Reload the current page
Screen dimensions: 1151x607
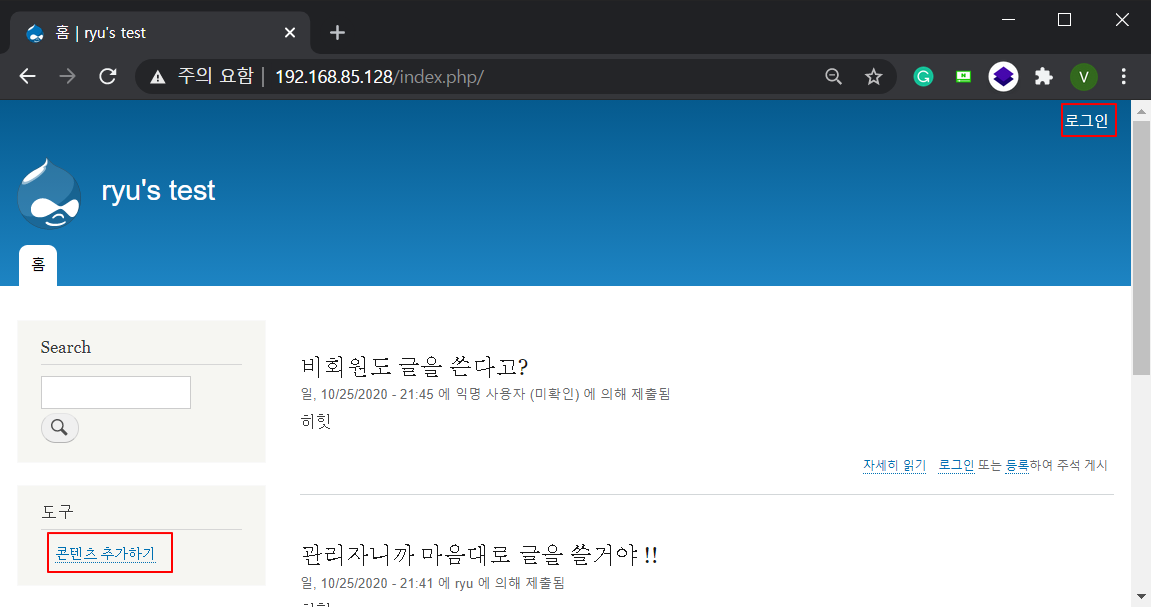[x=108, y=76]
